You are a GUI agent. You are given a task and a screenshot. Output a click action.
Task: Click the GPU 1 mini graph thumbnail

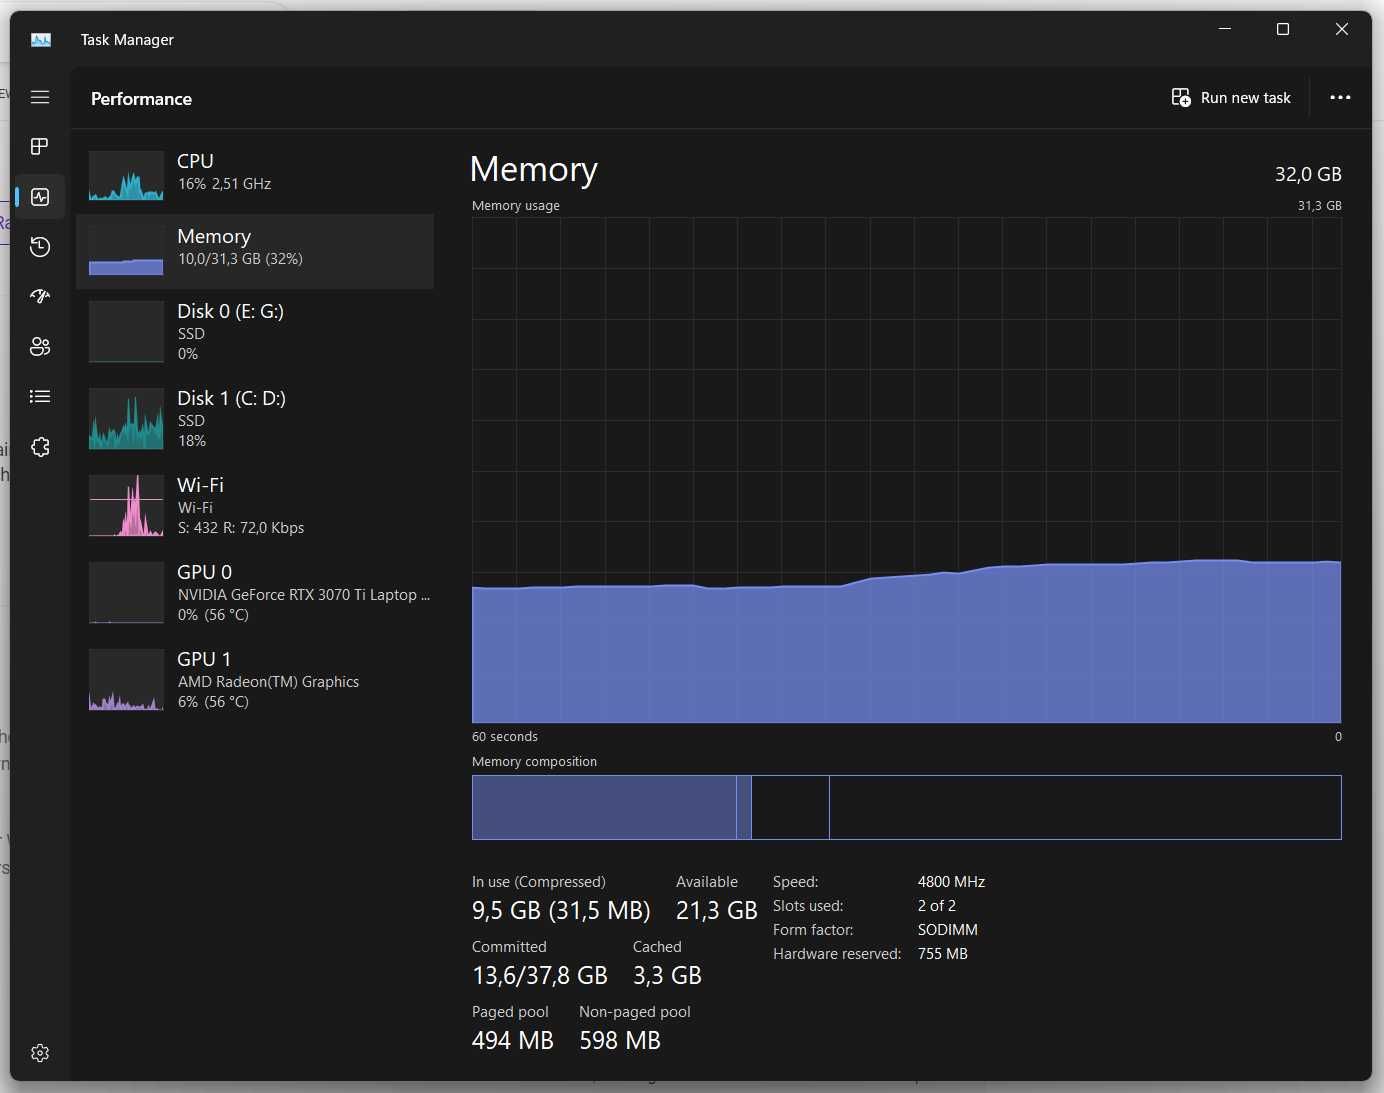point(126,680)
